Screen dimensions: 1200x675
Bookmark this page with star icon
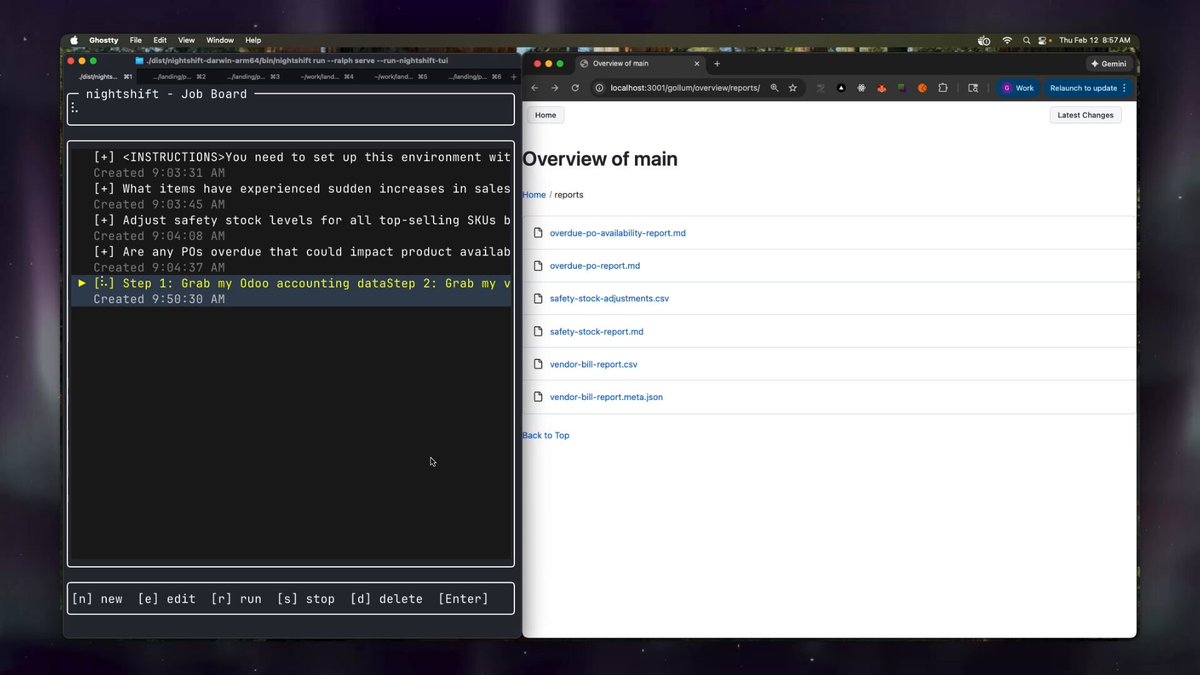click(x=793, y=88)
